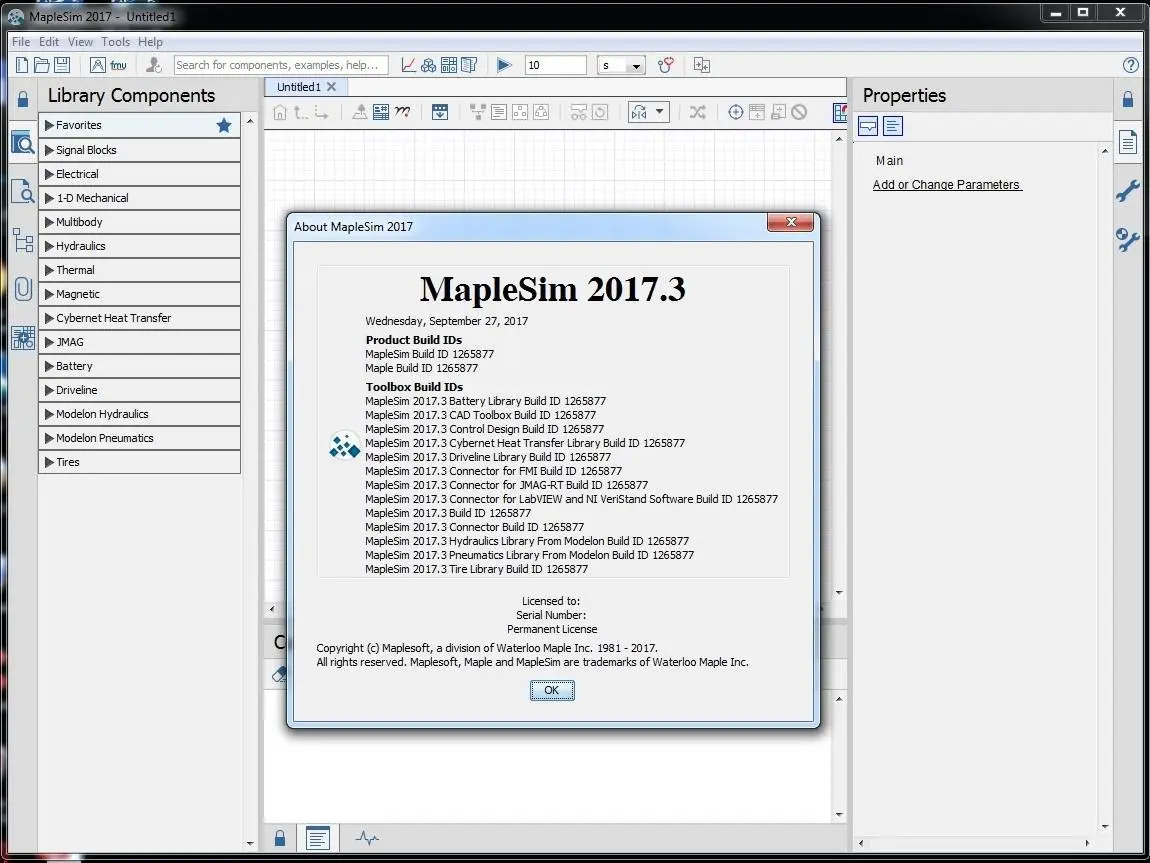Open the book icon in the main toolbar
The height and width of the screenshot is (863, 1150).
click(469, 65)
